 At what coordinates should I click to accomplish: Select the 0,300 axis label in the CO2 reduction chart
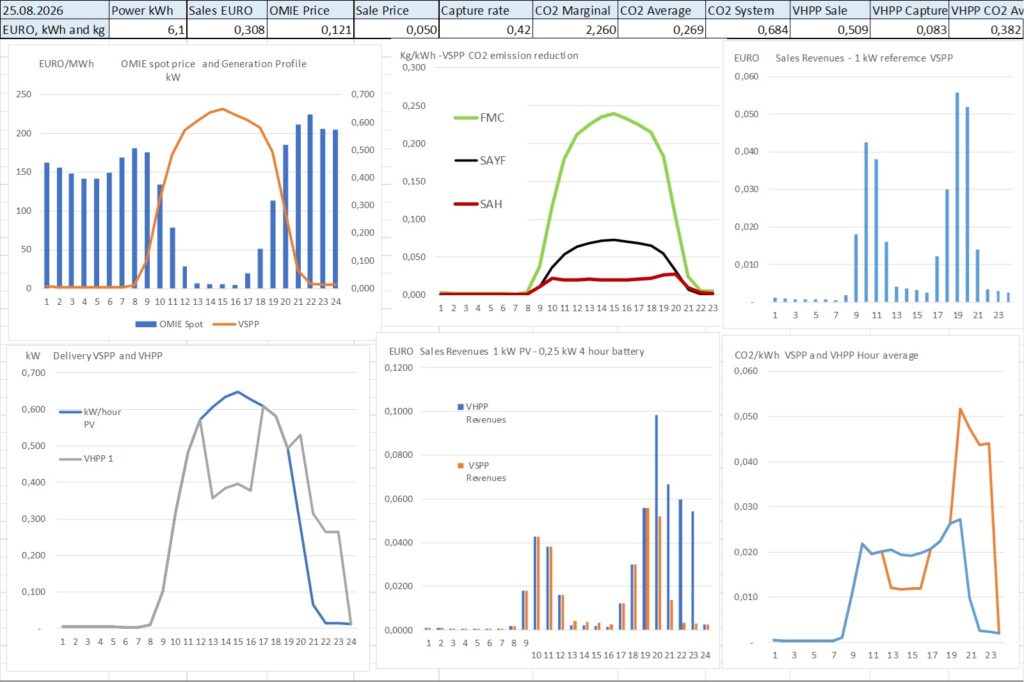pos(413,67)
